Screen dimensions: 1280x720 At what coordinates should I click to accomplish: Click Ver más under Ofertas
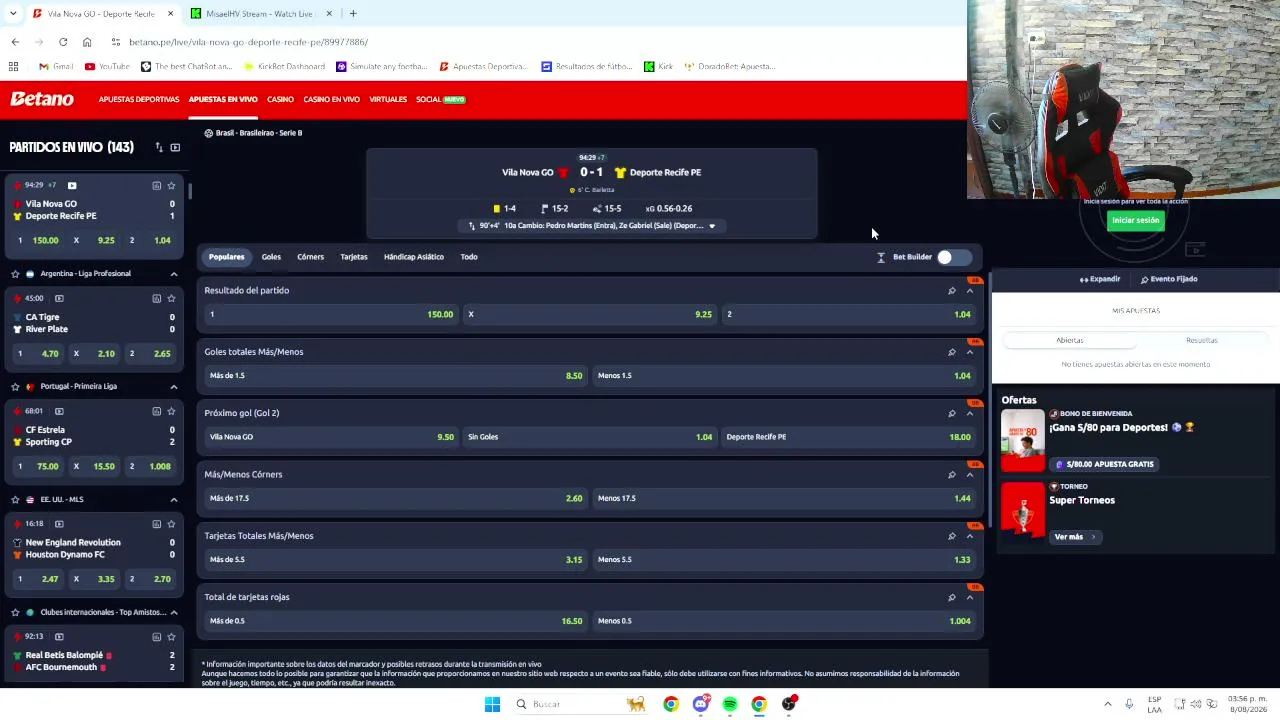click(1075, 537)
